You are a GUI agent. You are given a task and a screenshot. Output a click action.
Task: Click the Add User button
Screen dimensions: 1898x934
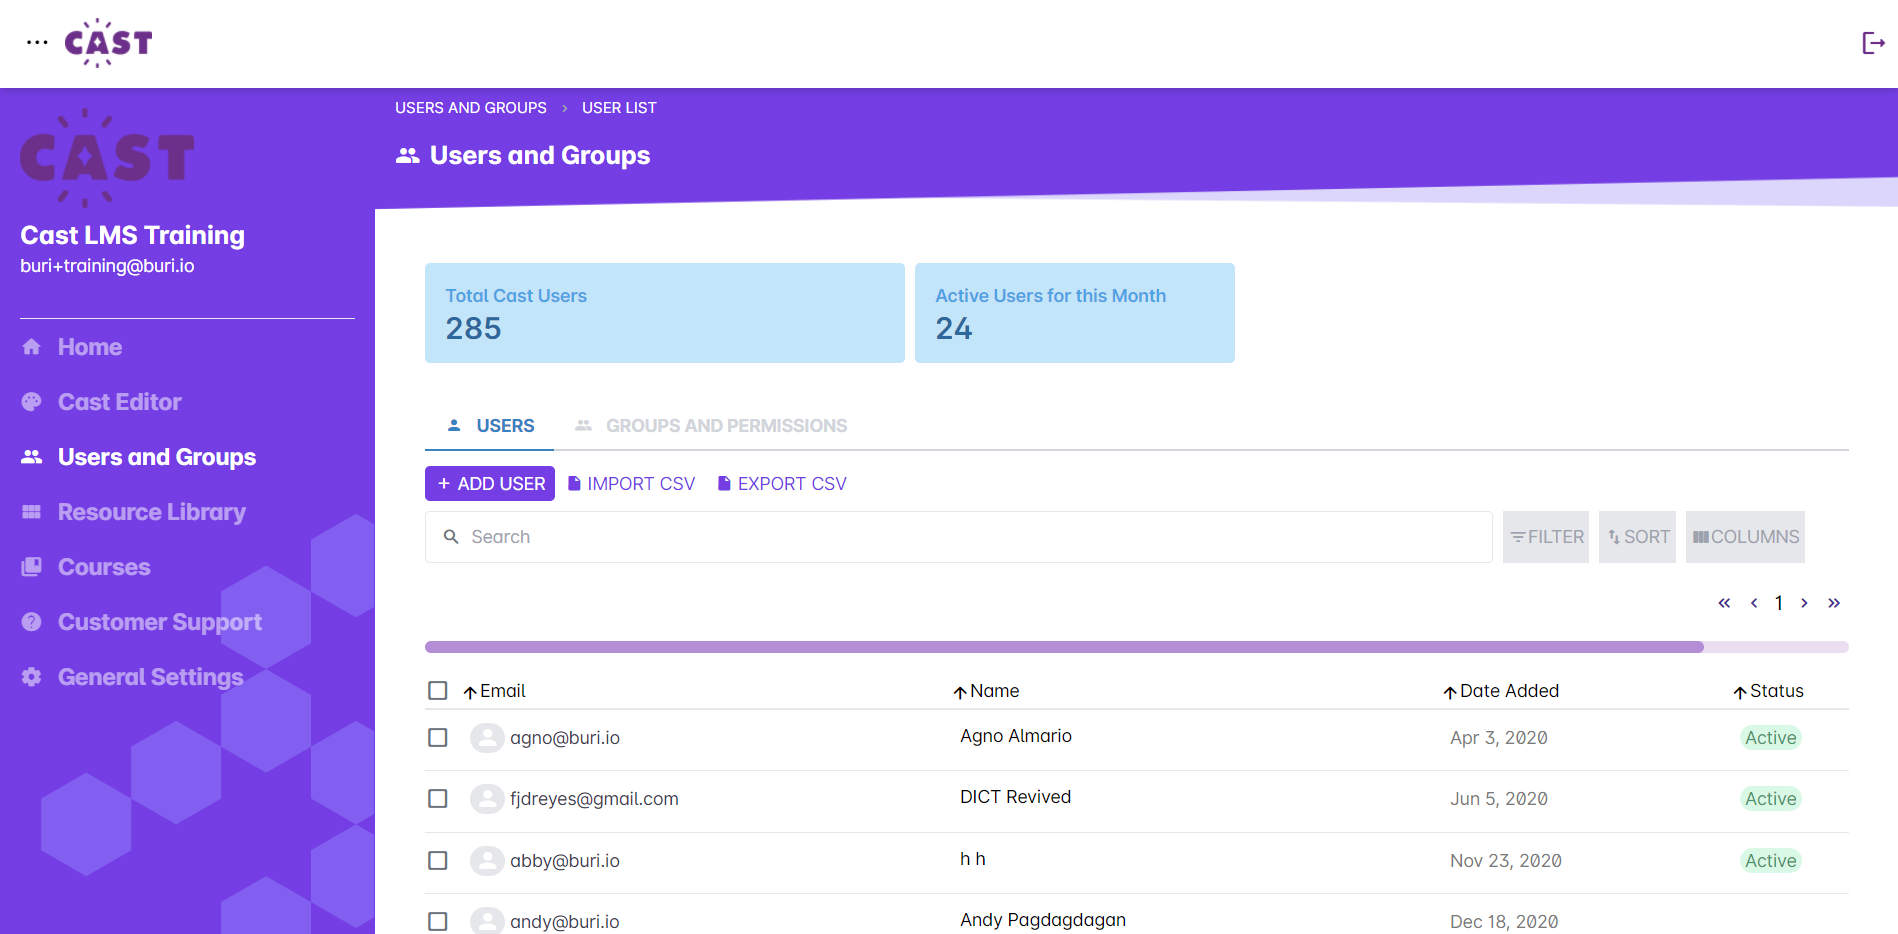click(490, 484)
